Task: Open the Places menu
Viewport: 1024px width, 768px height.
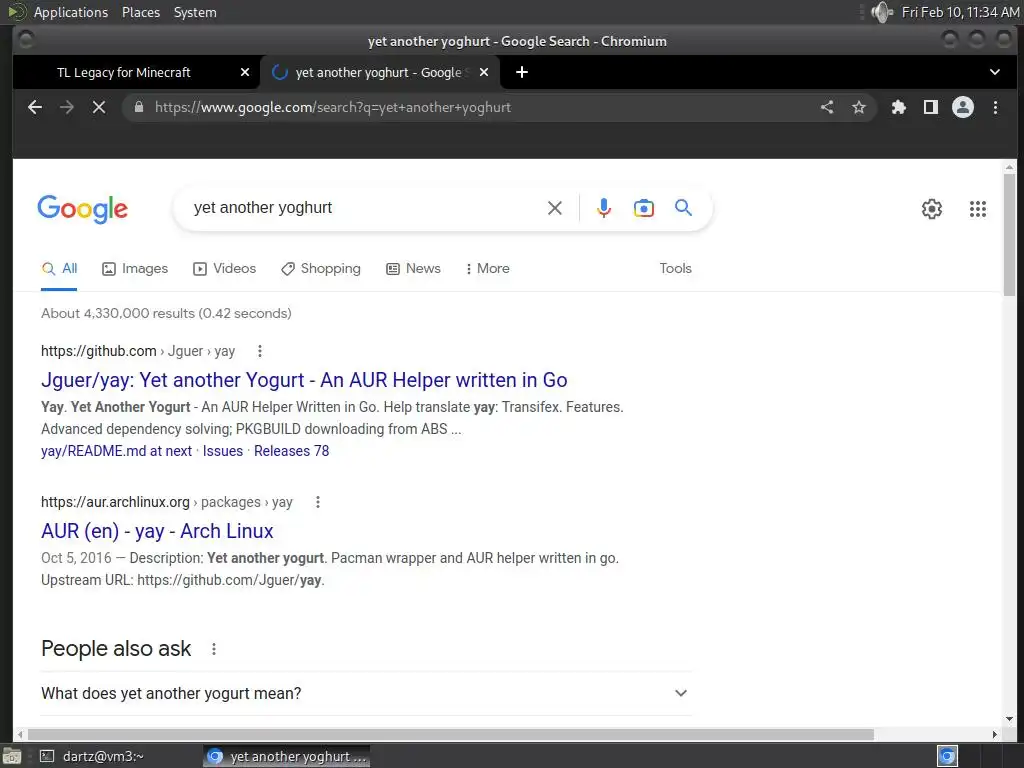Action: coord(140,12)
